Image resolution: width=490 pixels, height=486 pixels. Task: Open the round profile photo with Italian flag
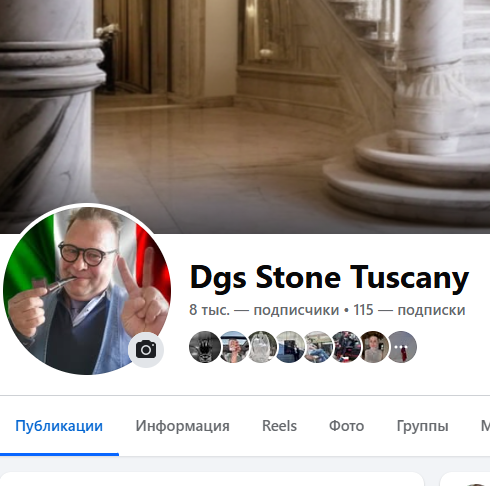[87, 290]
